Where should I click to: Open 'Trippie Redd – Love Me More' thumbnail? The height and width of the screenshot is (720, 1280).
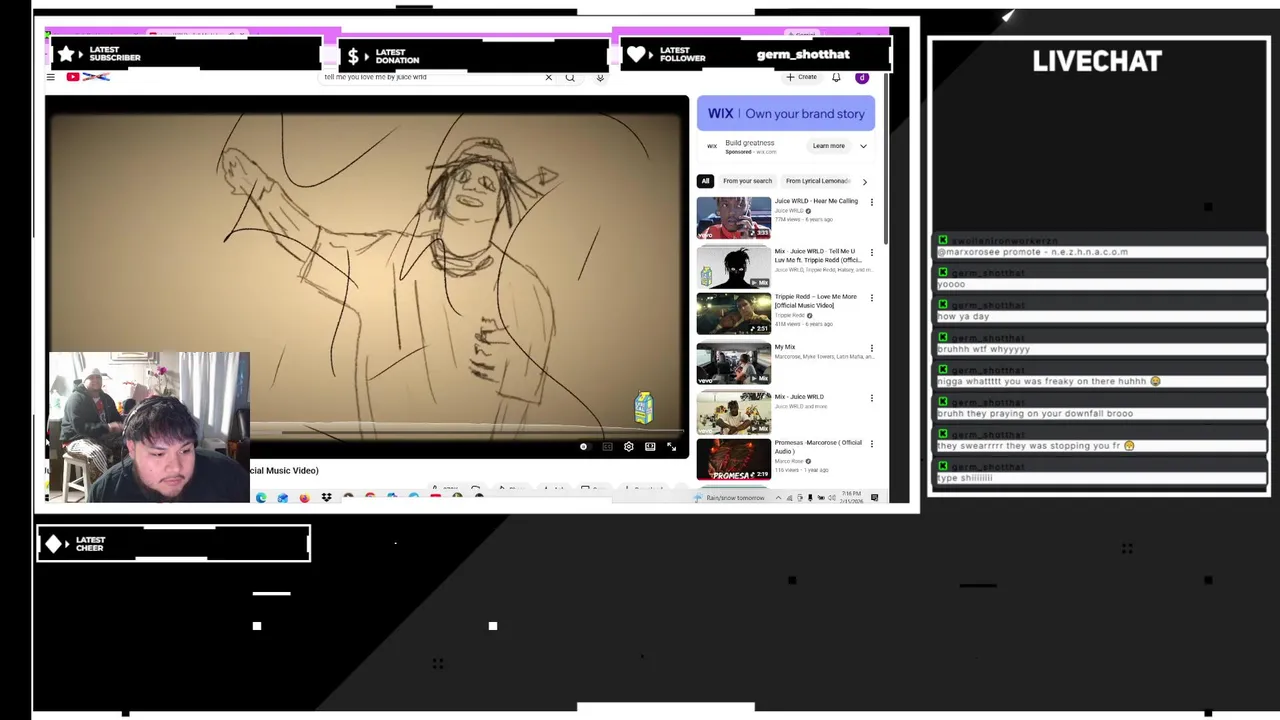click(734, 314)
